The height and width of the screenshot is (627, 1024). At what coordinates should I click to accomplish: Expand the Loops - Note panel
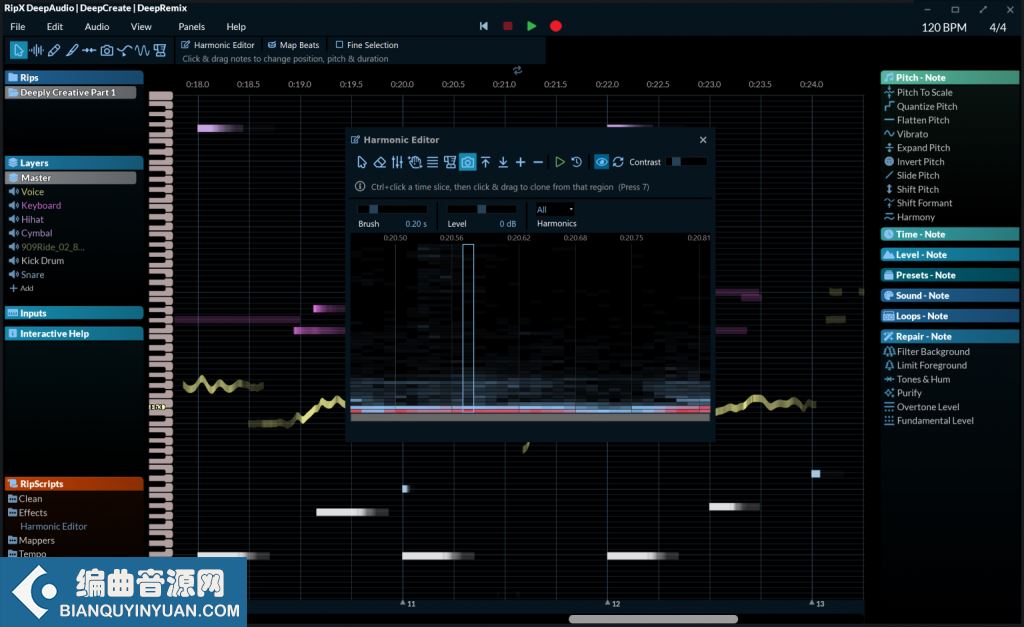pyautogui.click(x=950, y=316)
